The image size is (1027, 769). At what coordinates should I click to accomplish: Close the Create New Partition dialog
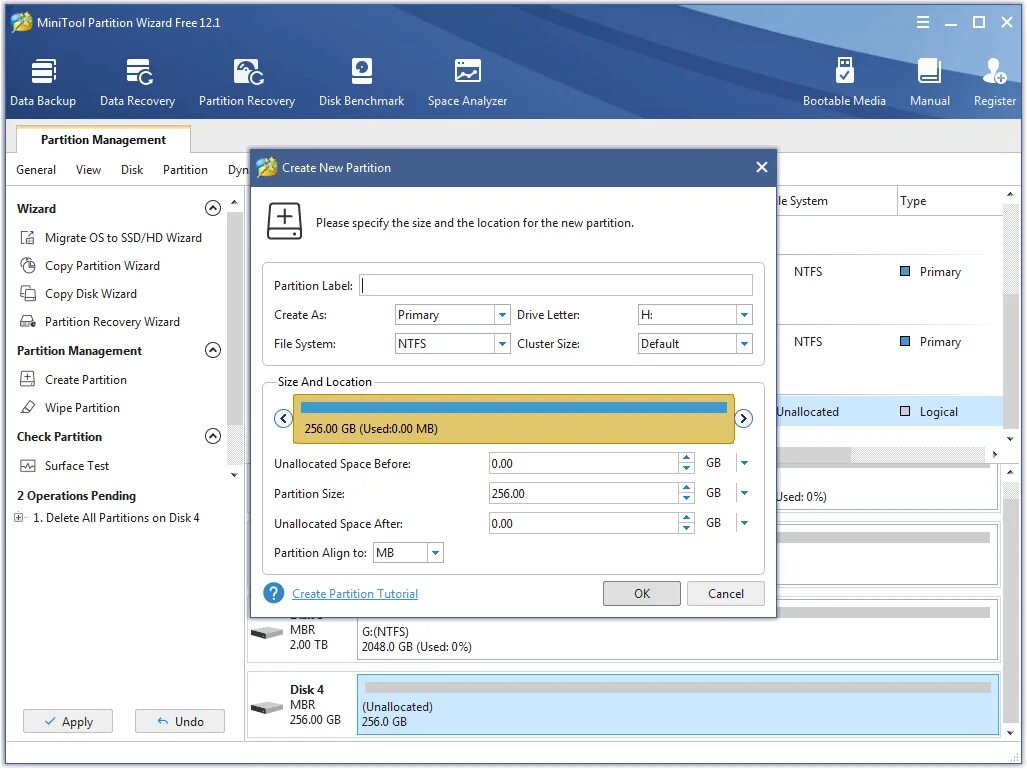(x=761, y=167)
